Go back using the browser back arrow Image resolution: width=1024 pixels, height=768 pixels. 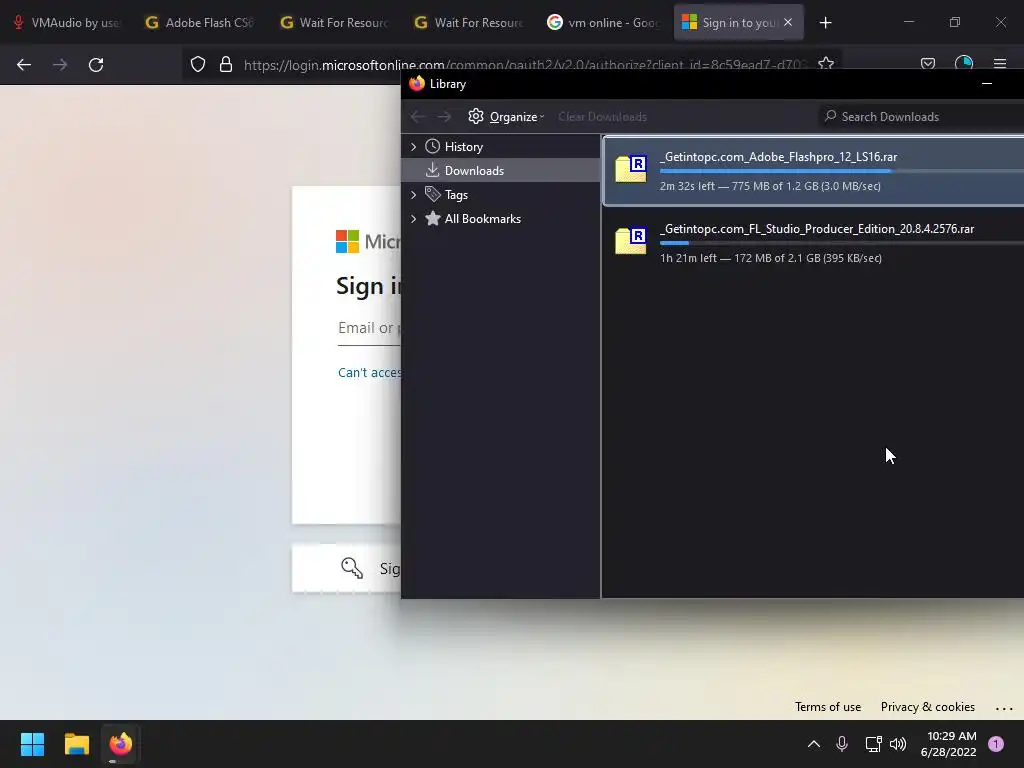coord(24,65)
